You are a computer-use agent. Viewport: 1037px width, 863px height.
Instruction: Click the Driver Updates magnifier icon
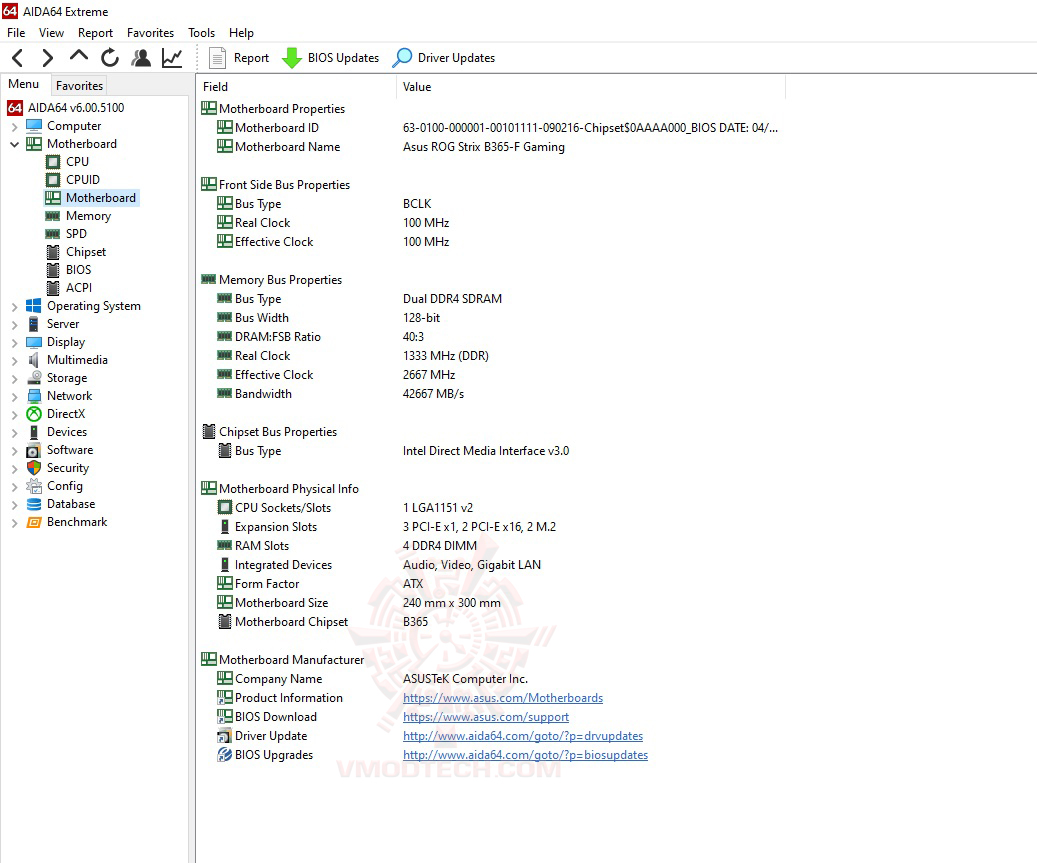(x=401, y=58)
